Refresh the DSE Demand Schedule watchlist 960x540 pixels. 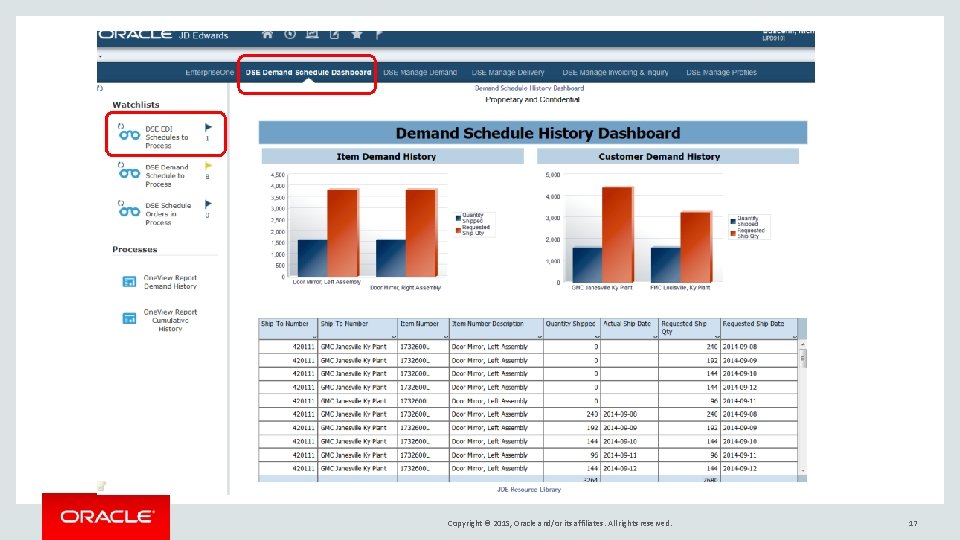point(121,165)
